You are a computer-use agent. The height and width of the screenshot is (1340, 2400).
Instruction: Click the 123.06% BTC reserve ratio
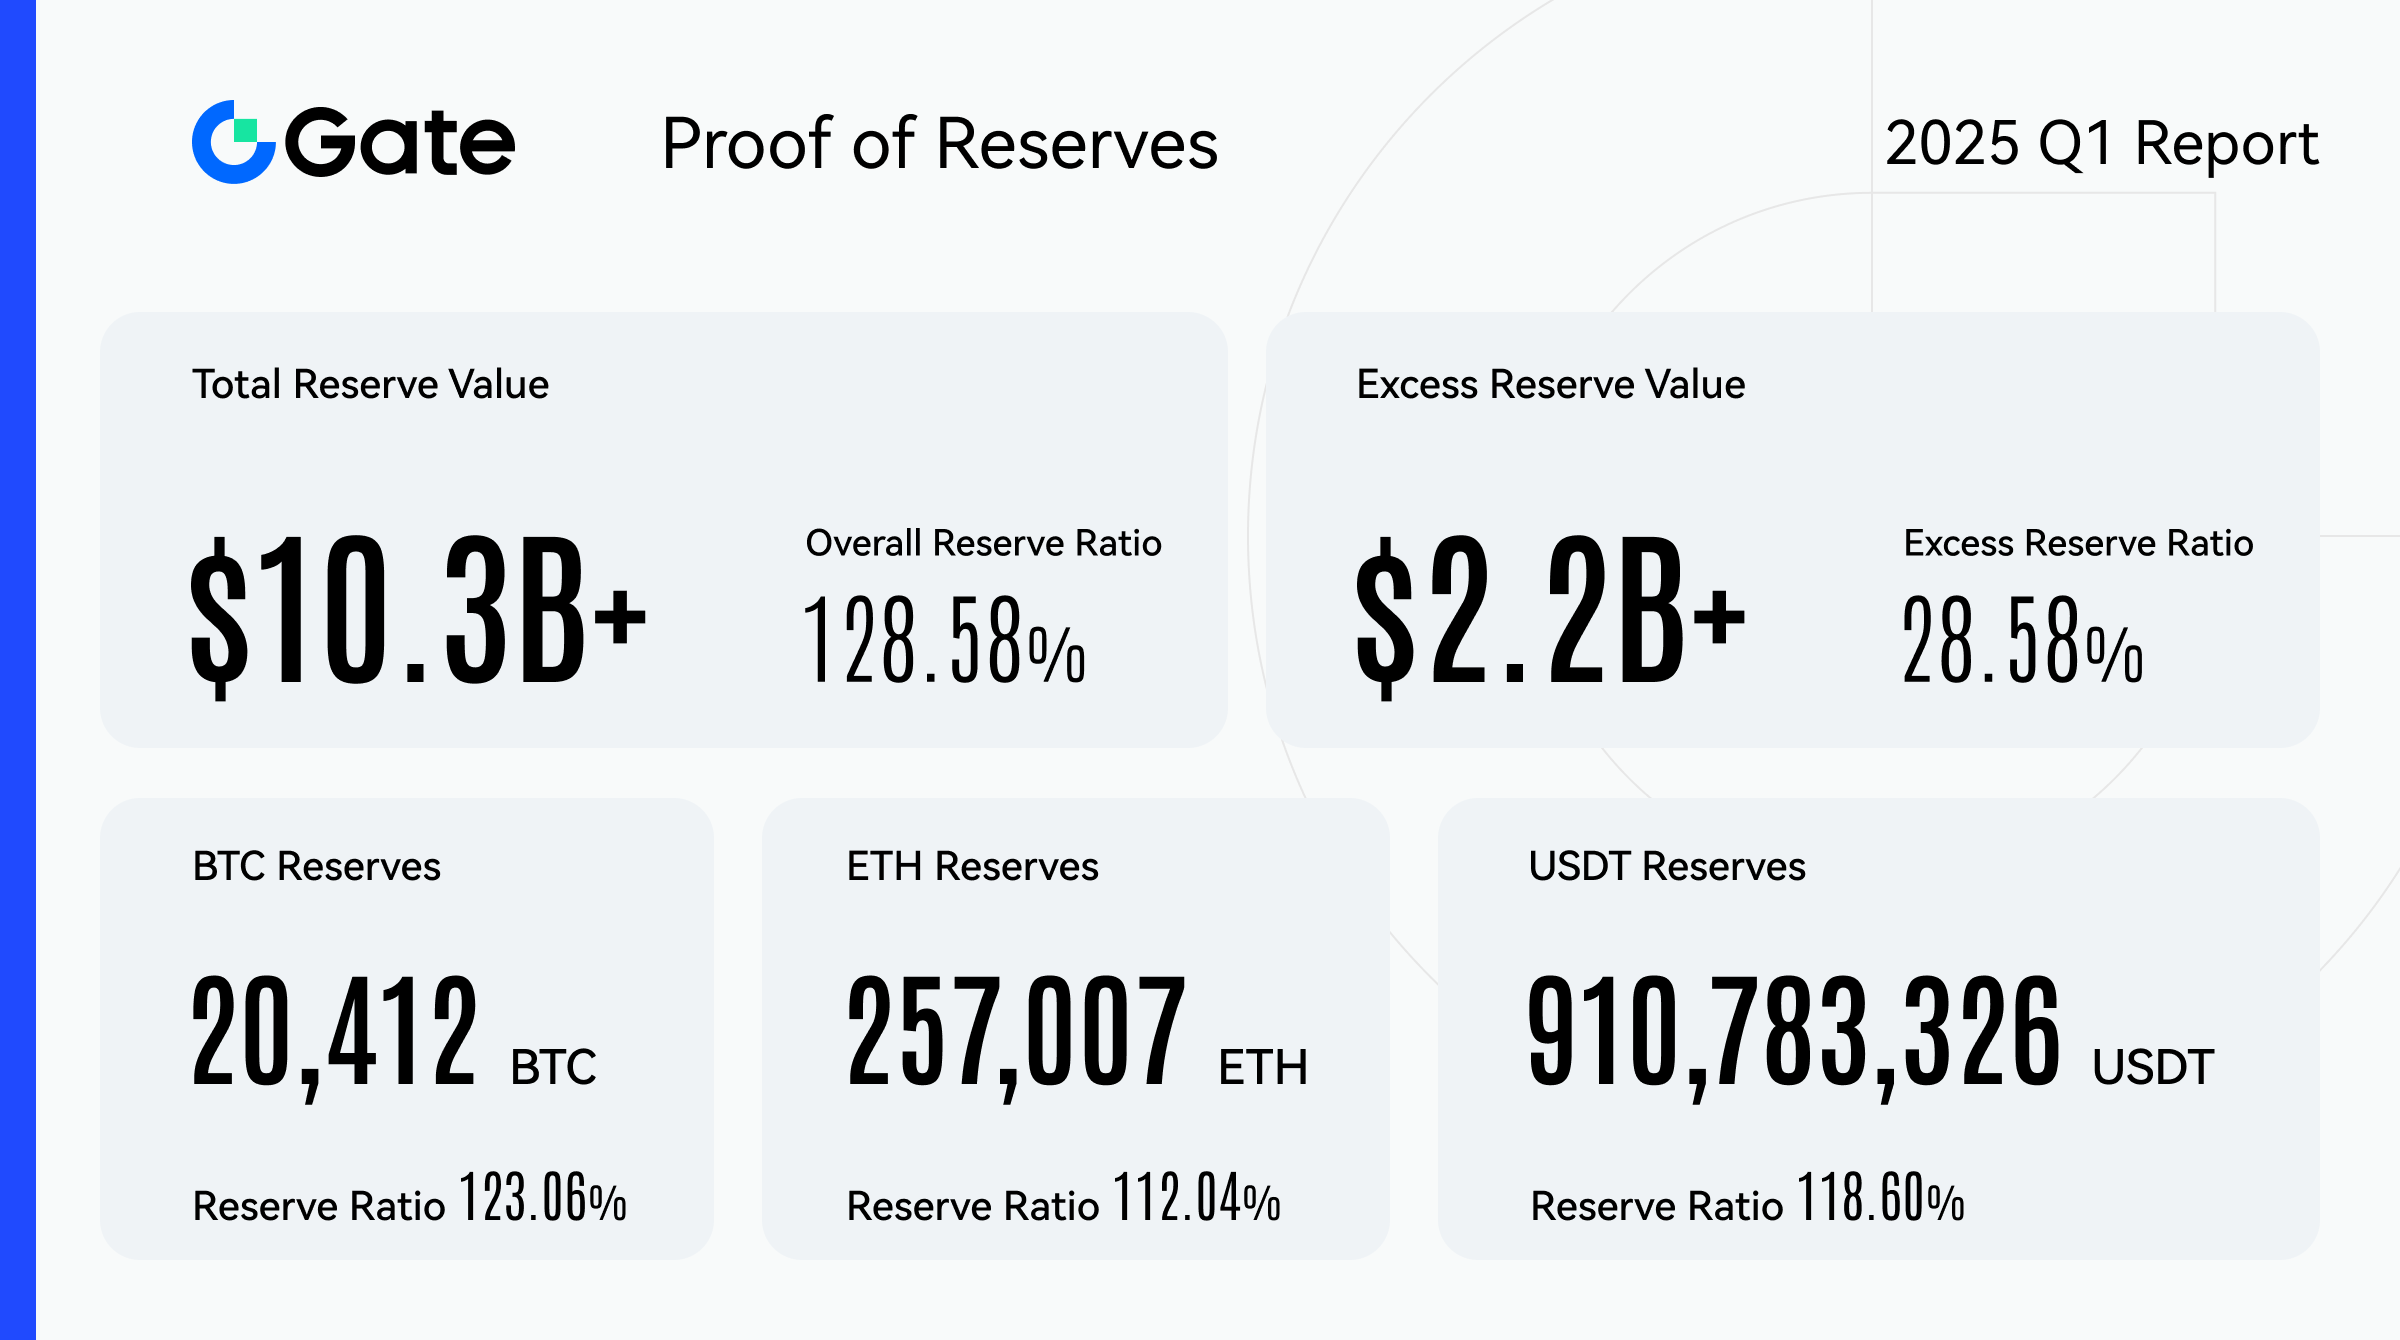pyautogui.click(x=542, y=1198)
